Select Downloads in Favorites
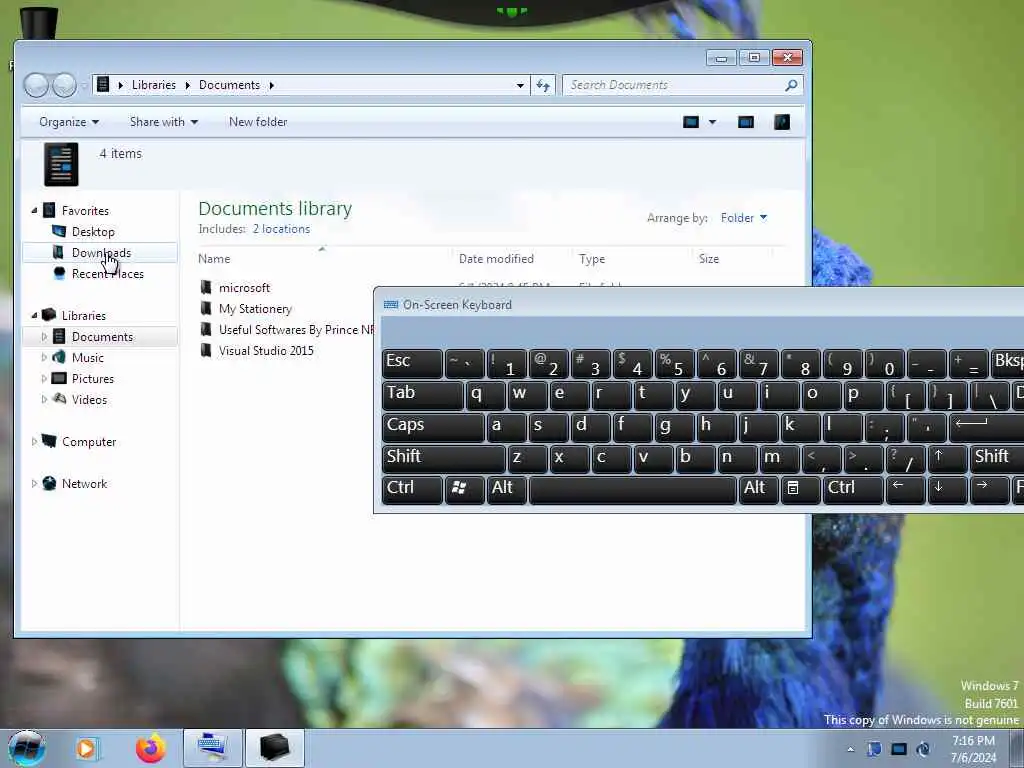1024x768 pixels. (101, 253)
